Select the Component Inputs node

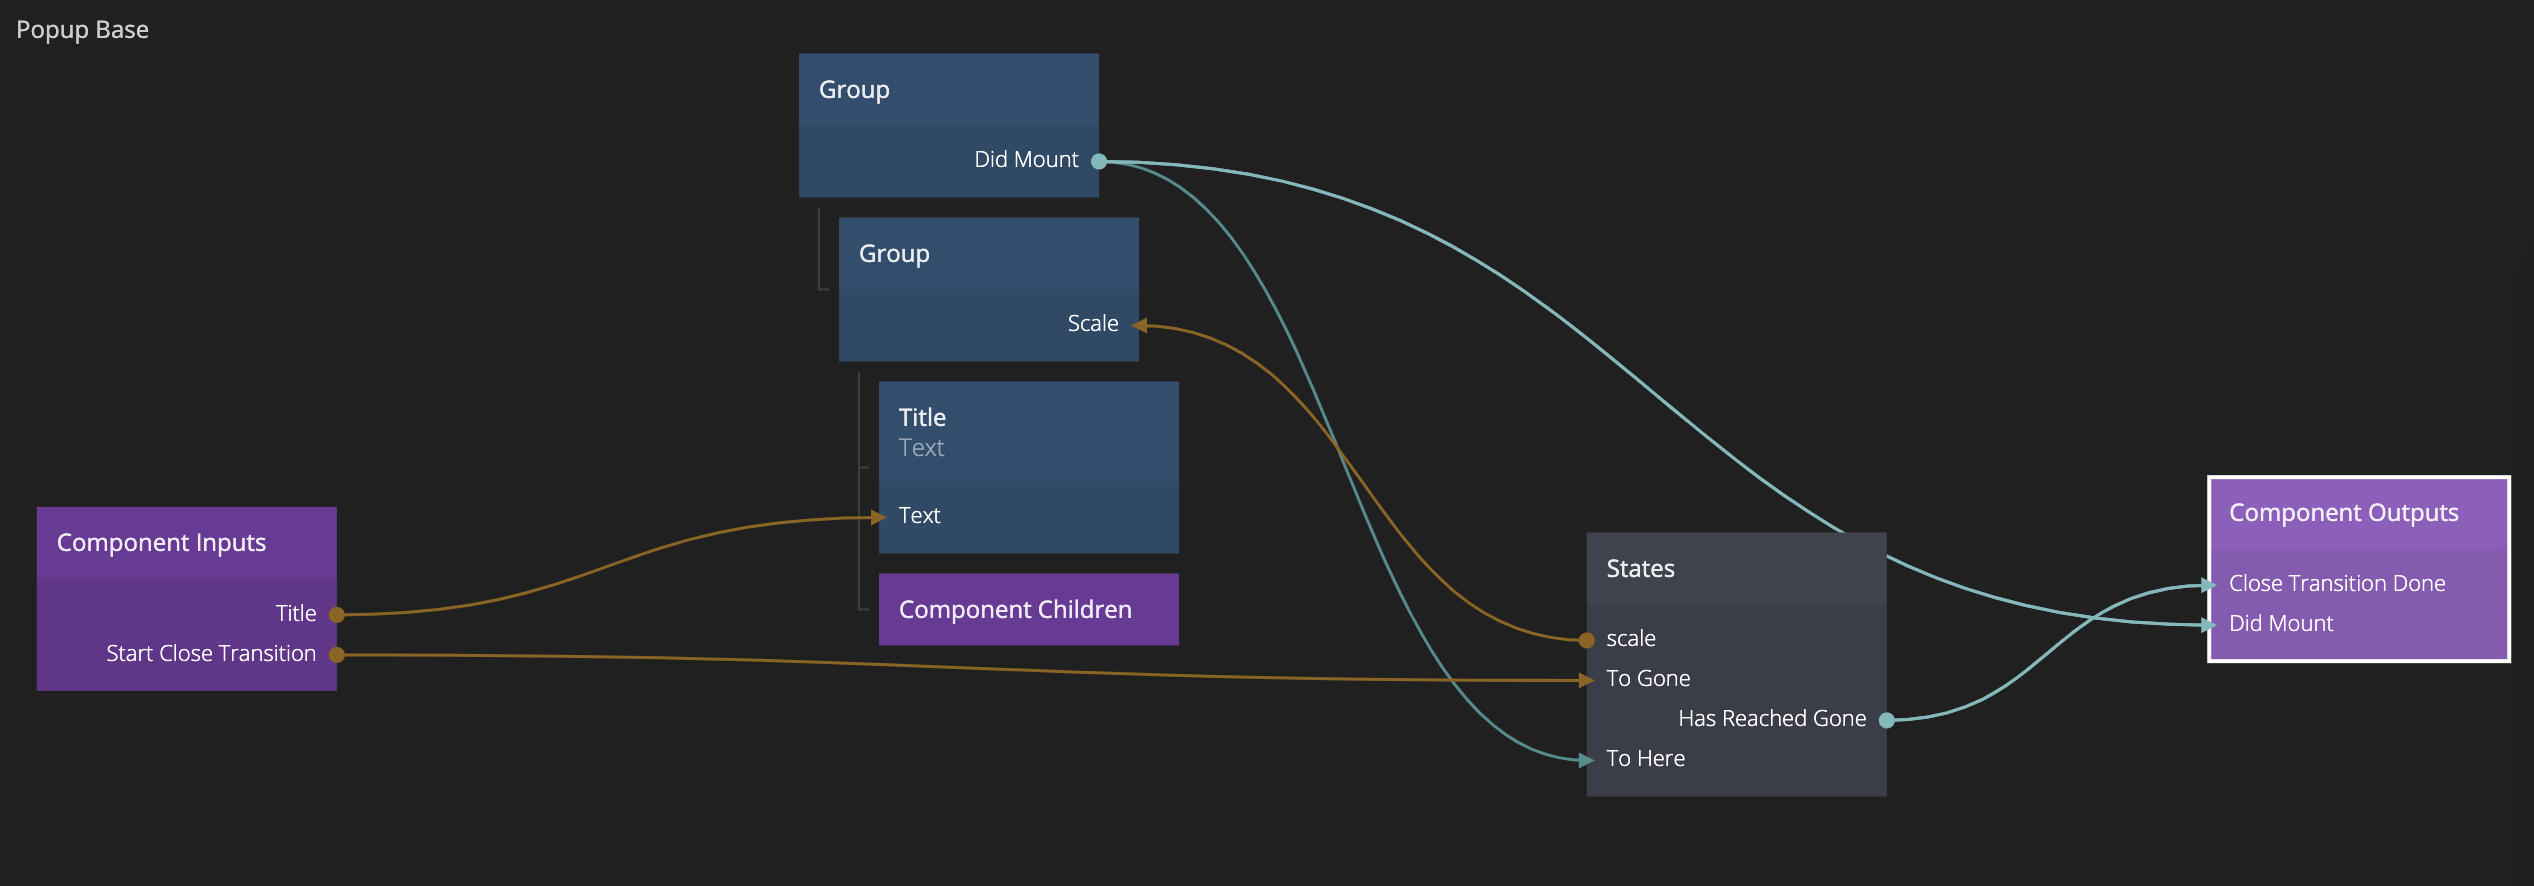(186, 543)
